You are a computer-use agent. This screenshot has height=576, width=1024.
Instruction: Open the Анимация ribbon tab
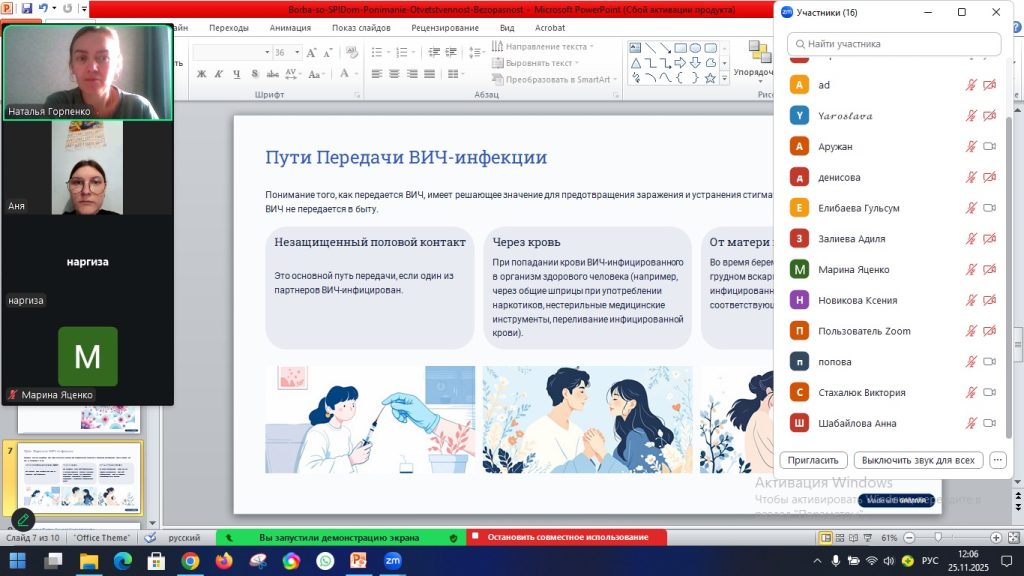(x=290, y=28)
